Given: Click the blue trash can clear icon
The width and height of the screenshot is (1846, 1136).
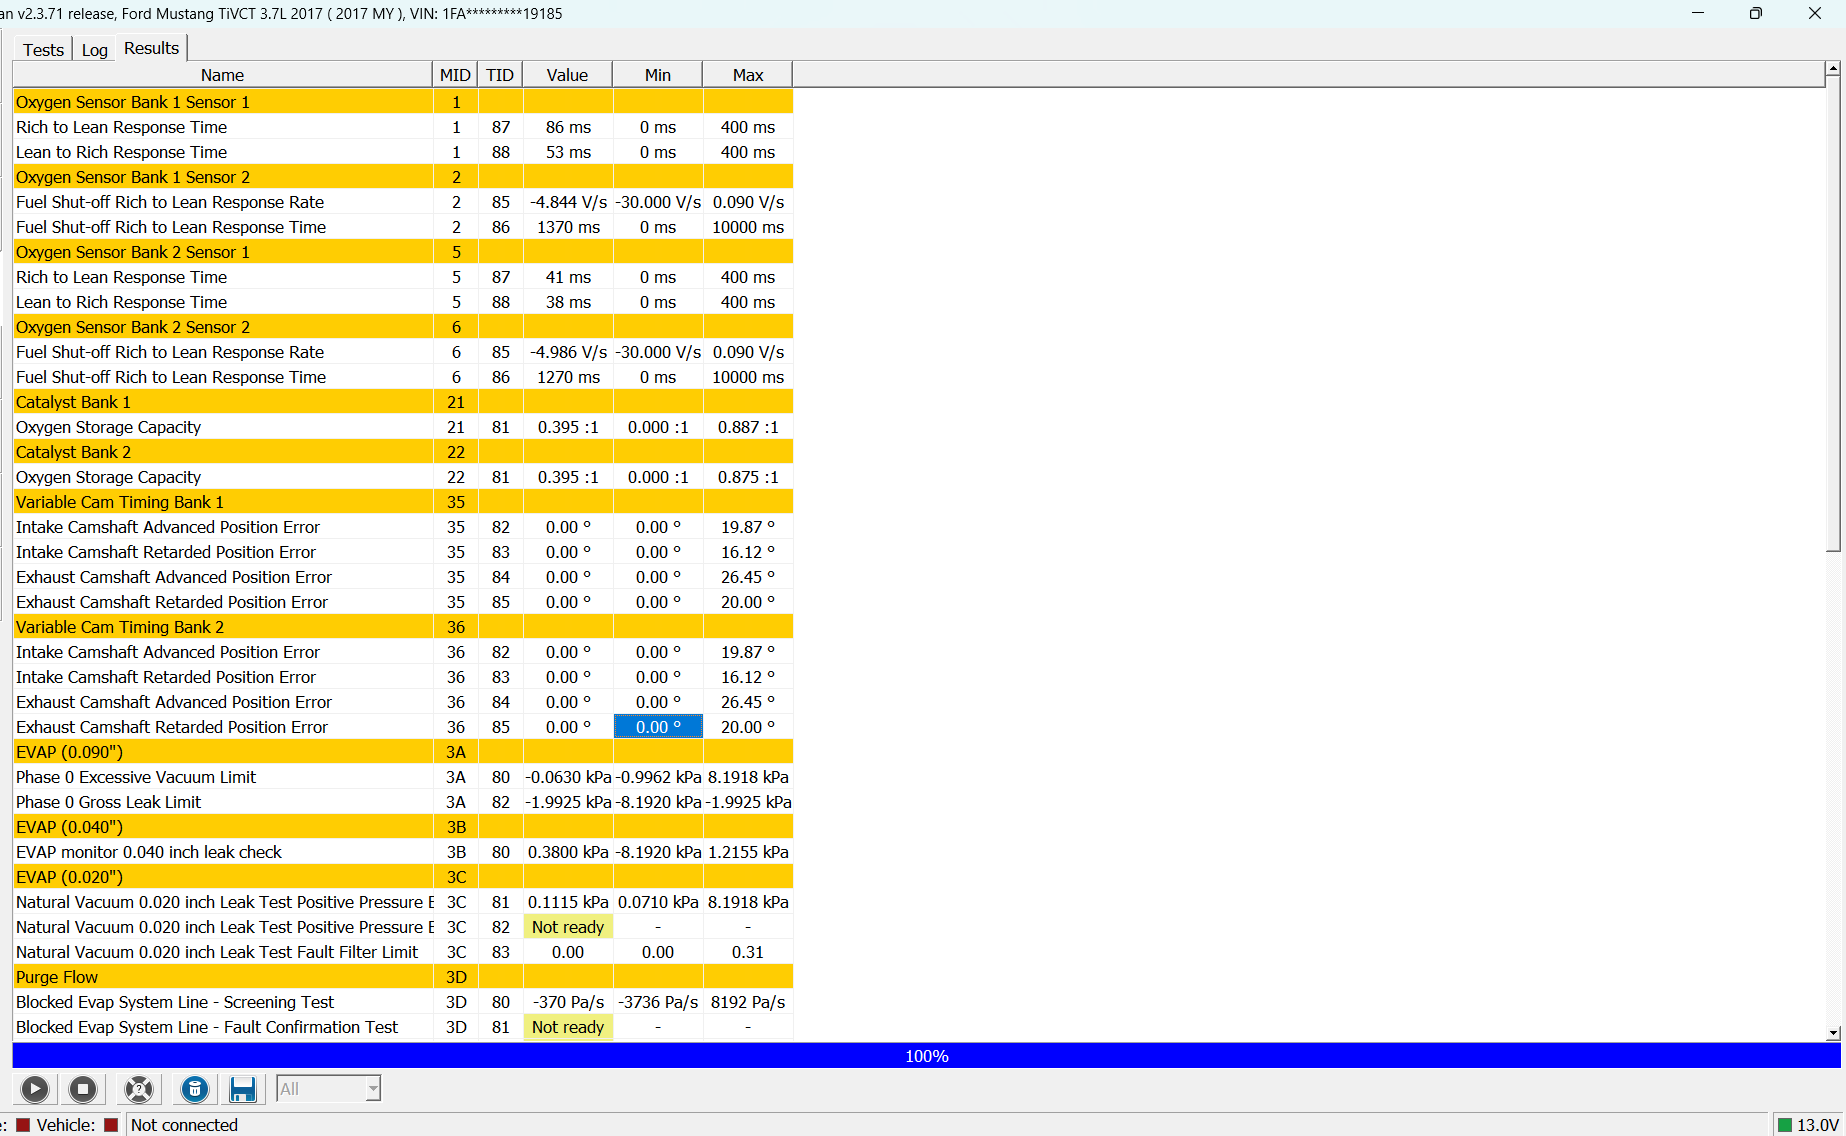Looking at the screenshot, I should 195,1089.
